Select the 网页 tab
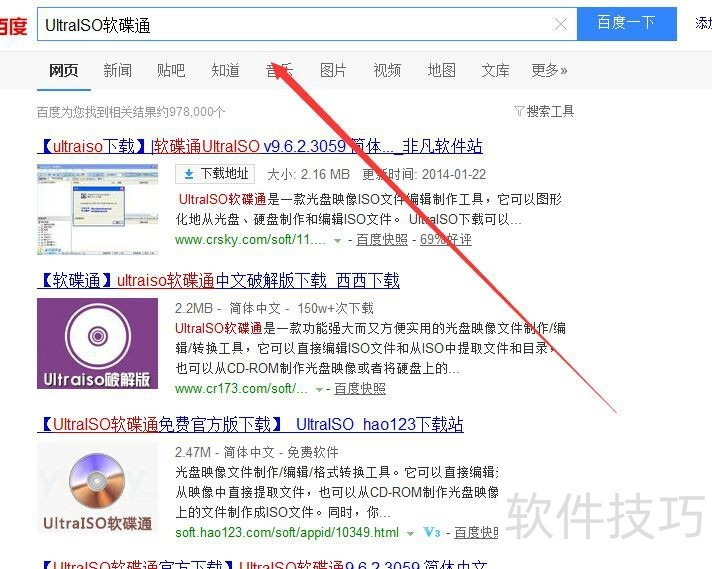The height and width of the screenshot is (569, 712). click(x=64, y=70)
